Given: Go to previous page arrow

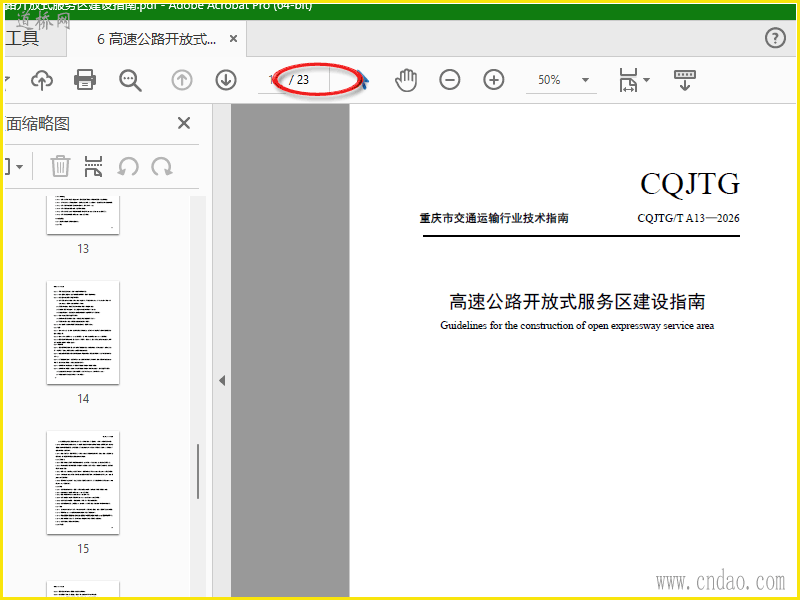Looking at the screenshot, I should 182,80.
